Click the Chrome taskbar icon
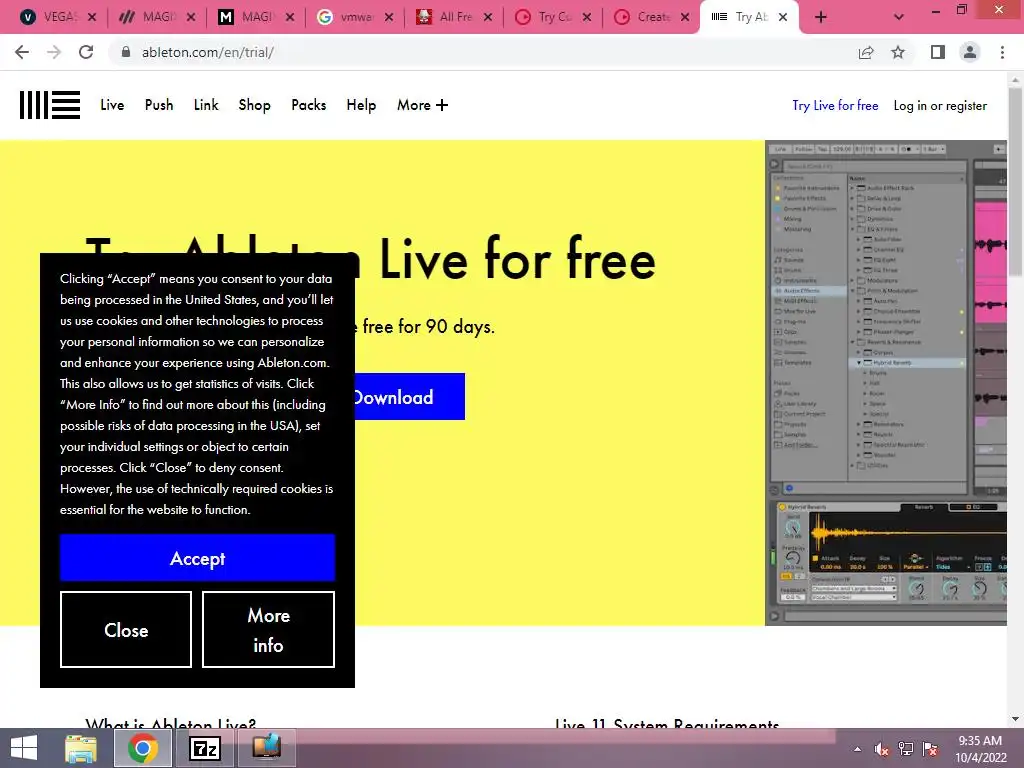 (x=143, y=748)
